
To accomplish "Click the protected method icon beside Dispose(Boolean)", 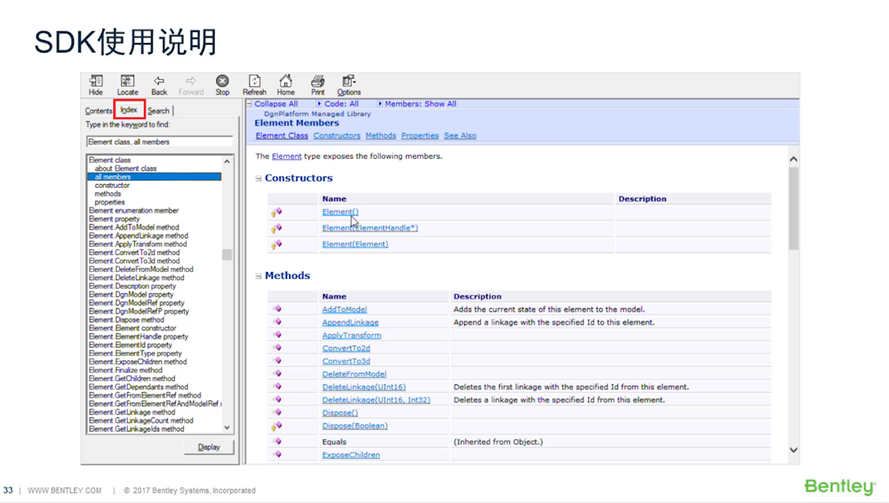I will [276, 426].
